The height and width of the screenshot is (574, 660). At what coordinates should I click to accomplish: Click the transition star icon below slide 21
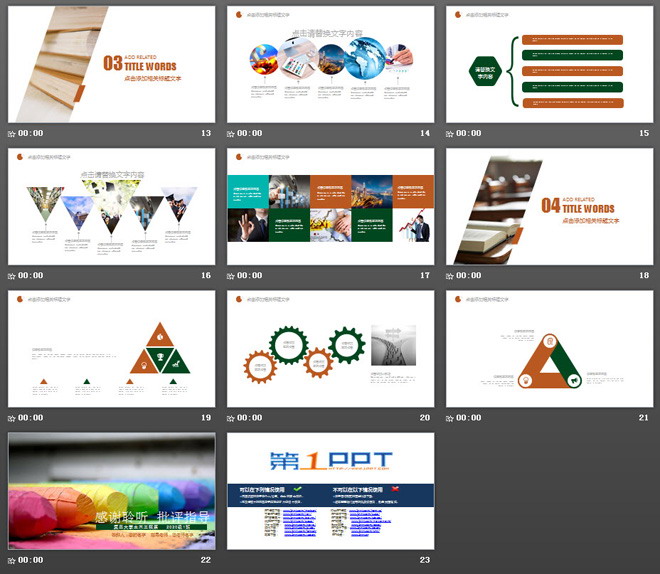[451, 418]
